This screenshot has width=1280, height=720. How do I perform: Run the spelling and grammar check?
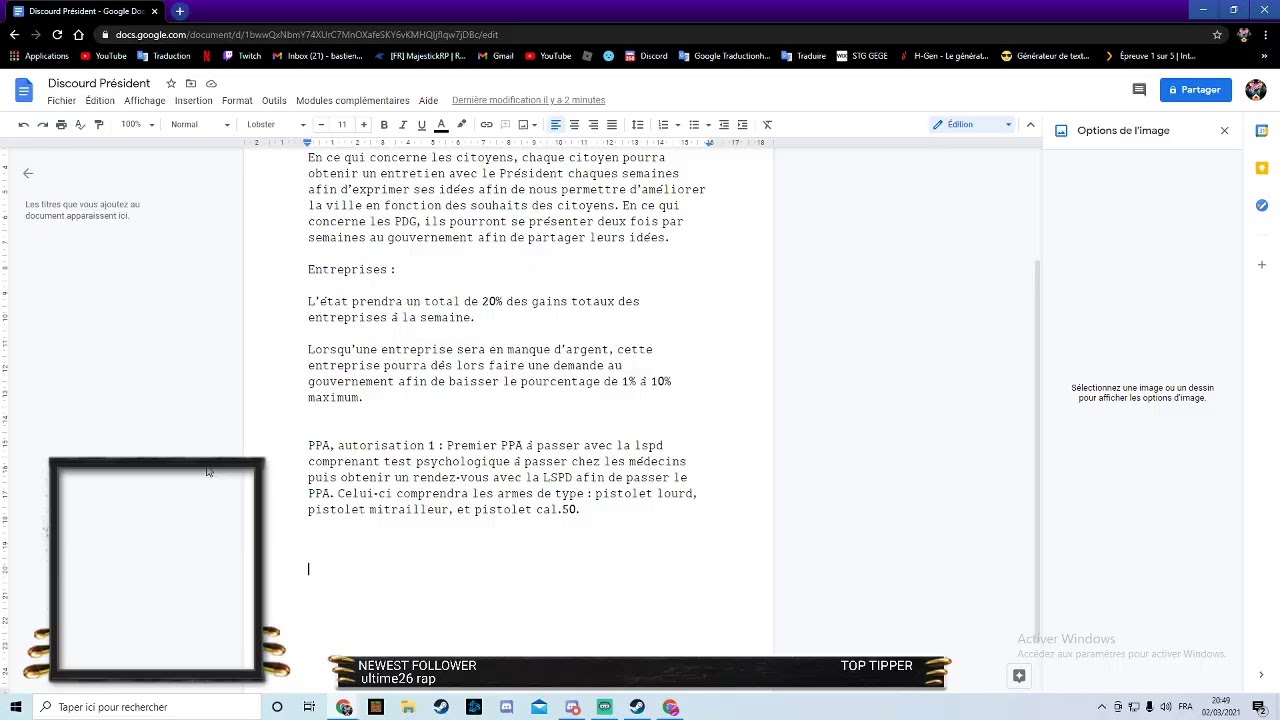(80, 125)
